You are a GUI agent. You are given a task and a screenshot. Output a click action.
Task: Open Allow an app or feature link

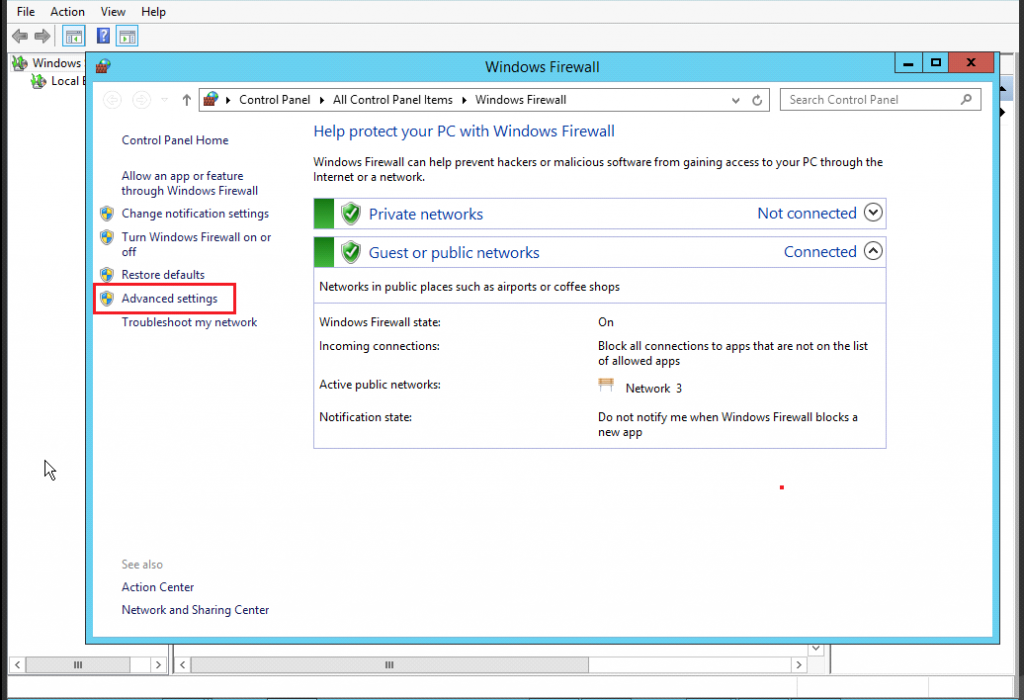tap(189, 183)
